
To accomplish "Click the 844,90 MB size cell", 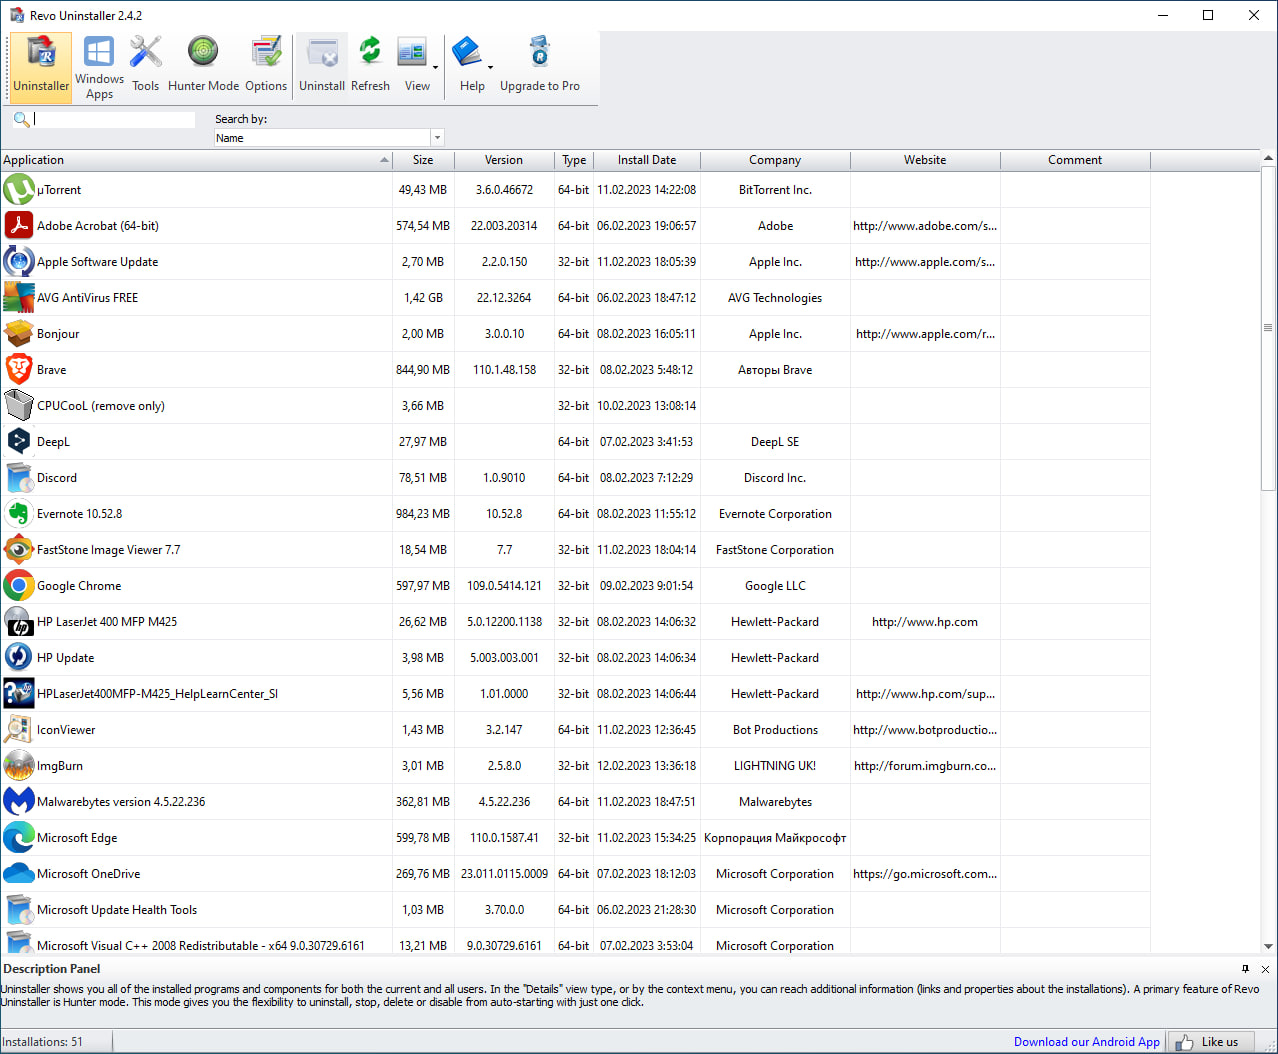I will tap(423, 369).
